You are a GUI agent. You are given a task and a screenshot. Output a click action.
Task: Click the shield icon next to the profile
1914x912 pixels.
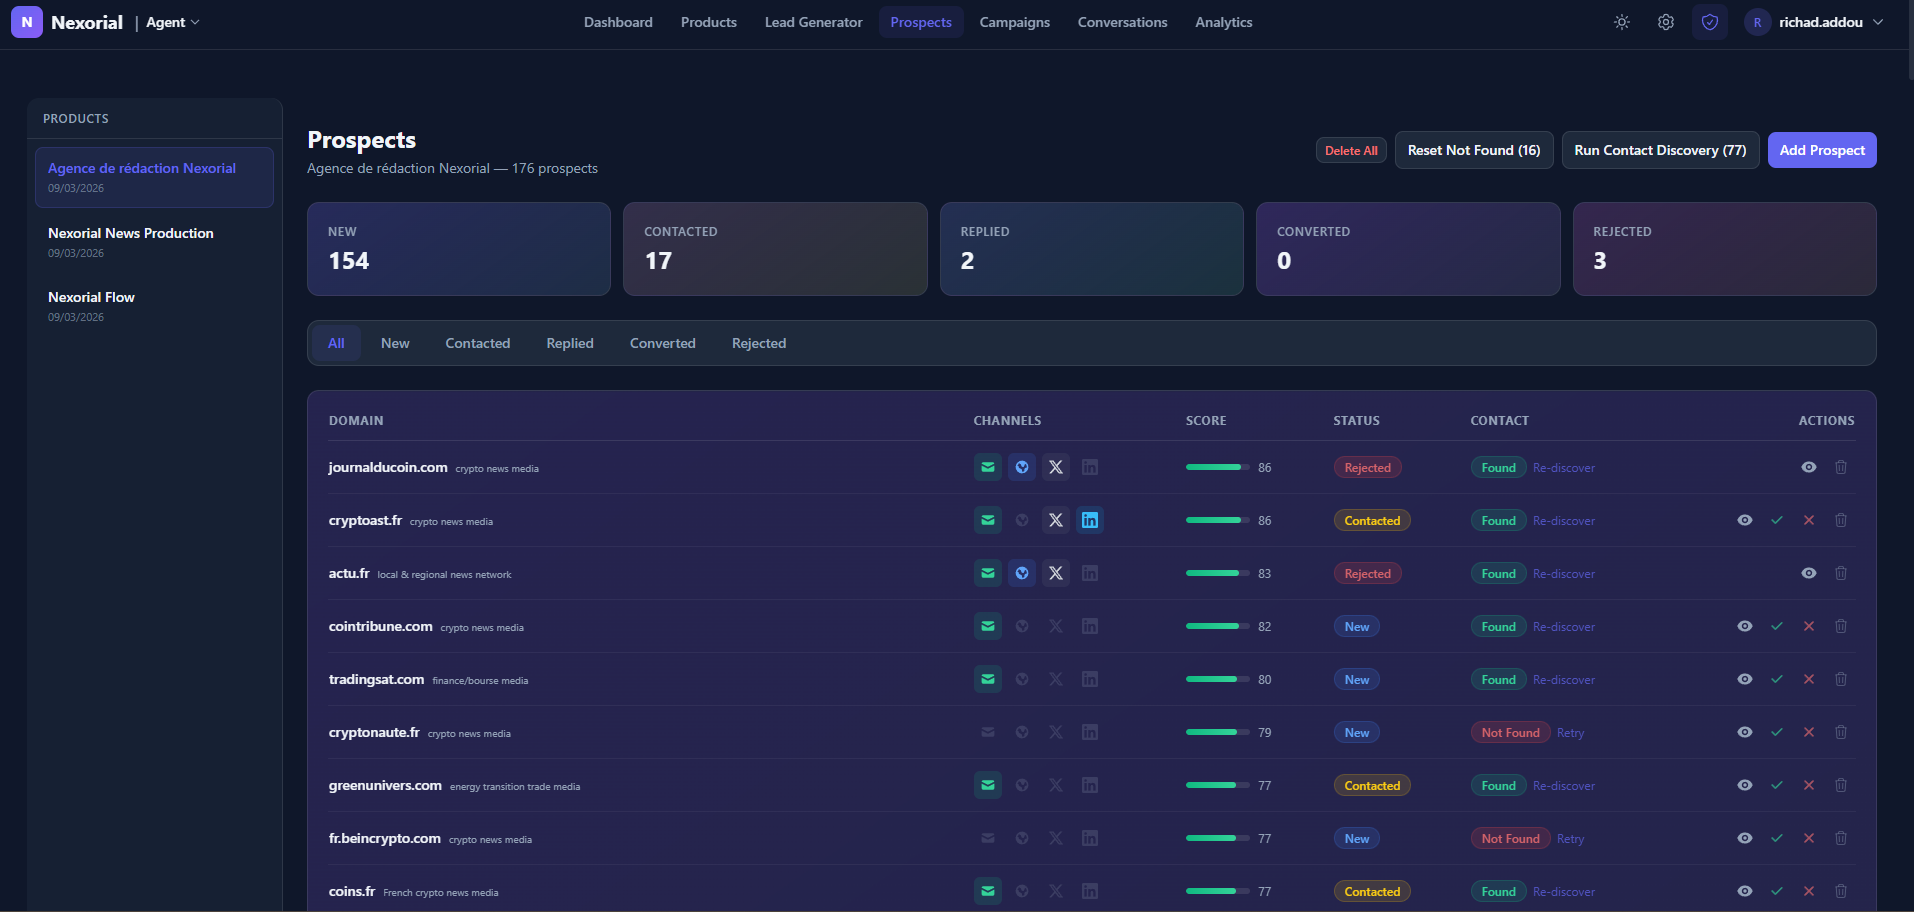click(1709, 21)
